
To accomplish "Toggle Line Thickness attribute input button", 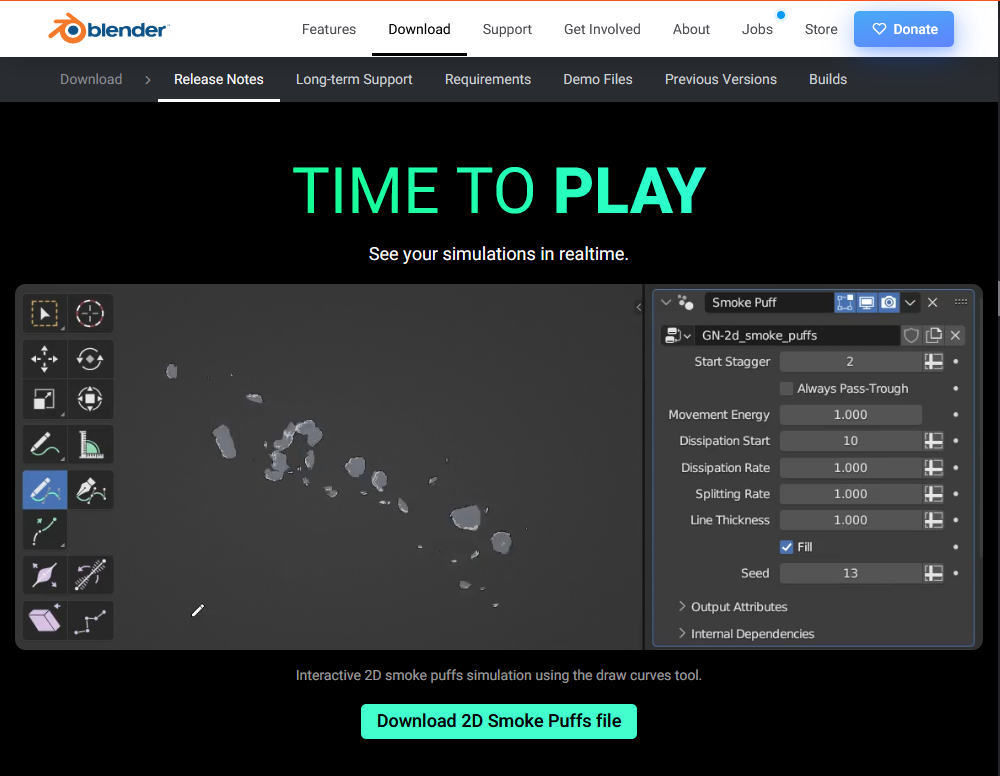I will pyautogui.click(x=934, y=520).
